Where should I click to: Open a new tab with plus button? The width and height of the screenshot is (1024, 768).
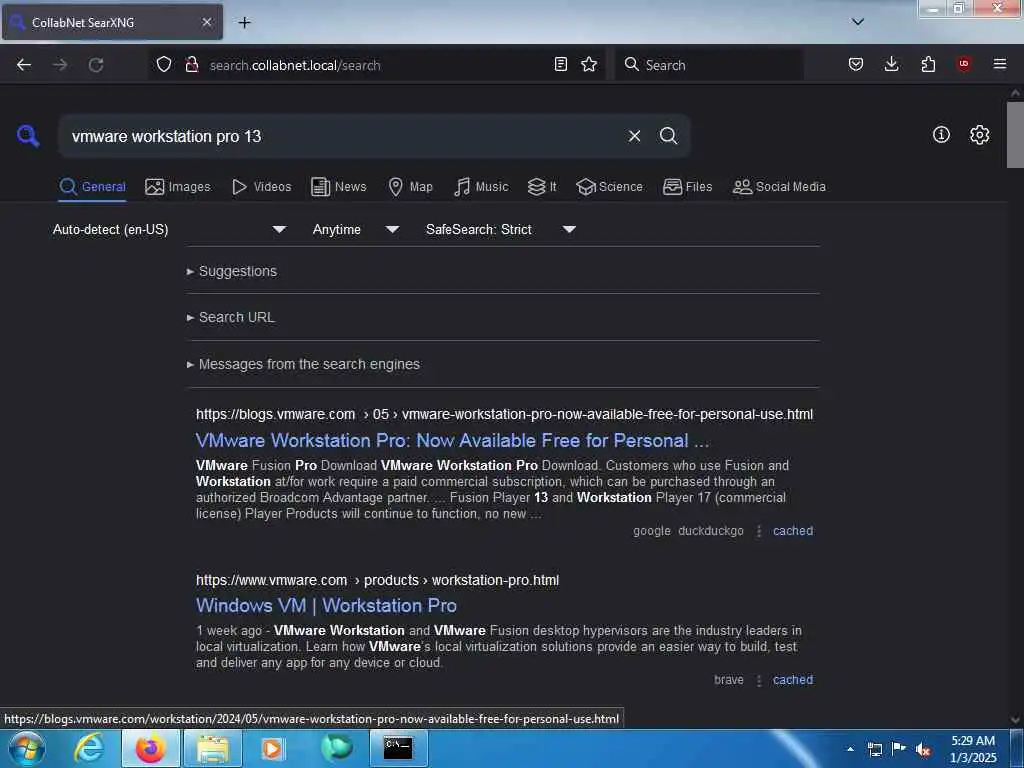point(244,22)
